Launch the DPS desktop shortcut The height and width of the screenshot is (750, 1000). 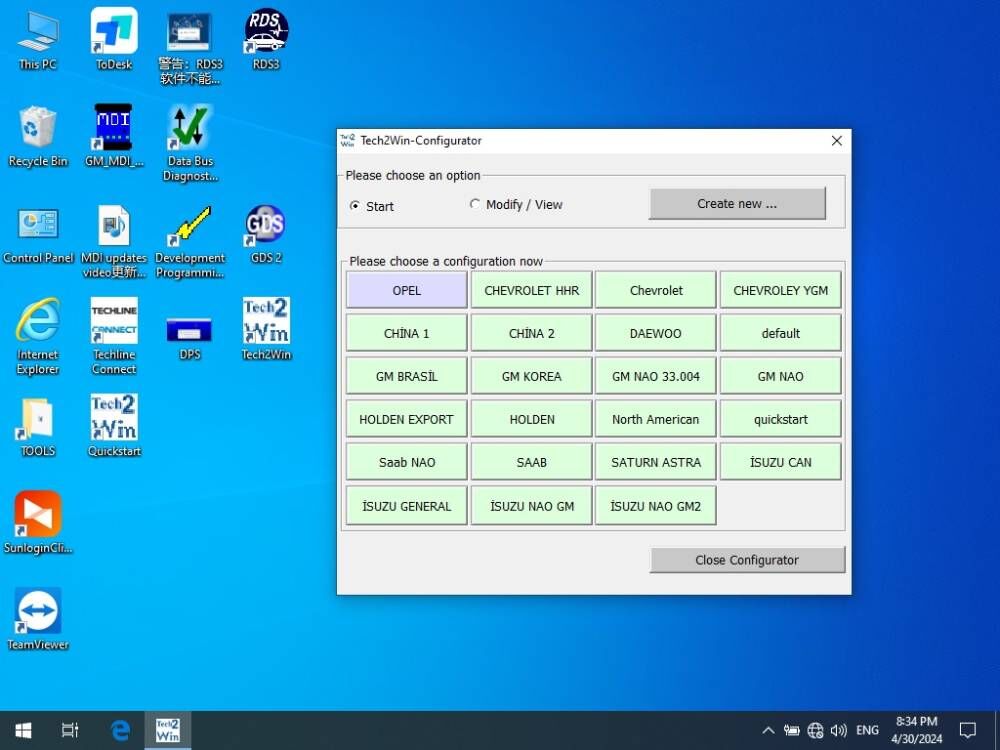point(189,337)
